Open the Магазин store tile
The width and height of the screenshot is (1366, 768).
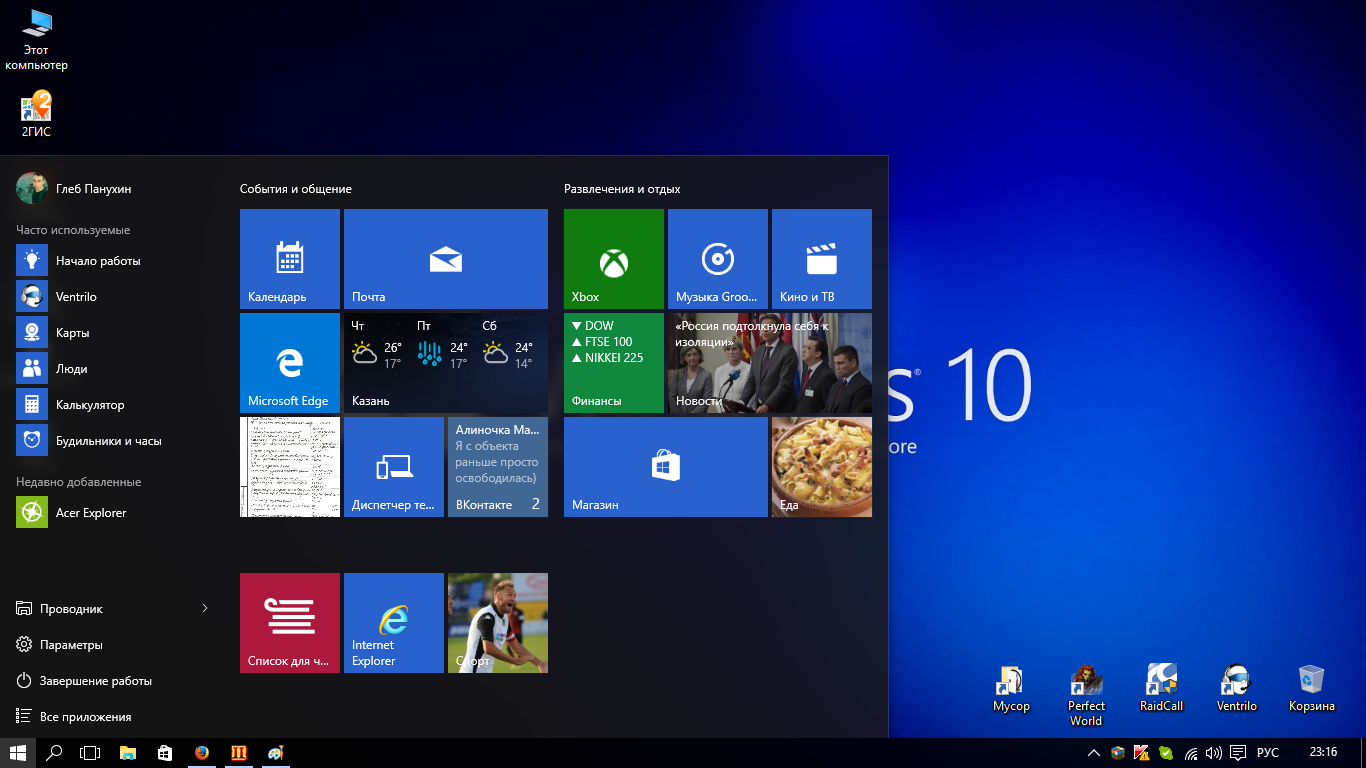coord(665,467)
